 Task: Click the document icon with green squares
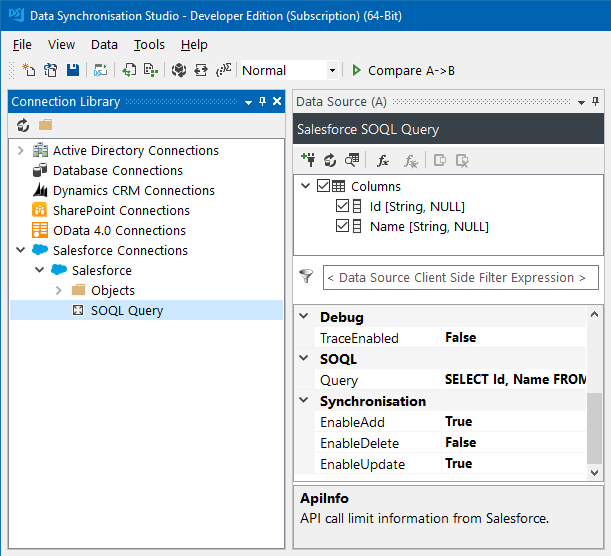(x=151, y=70)
